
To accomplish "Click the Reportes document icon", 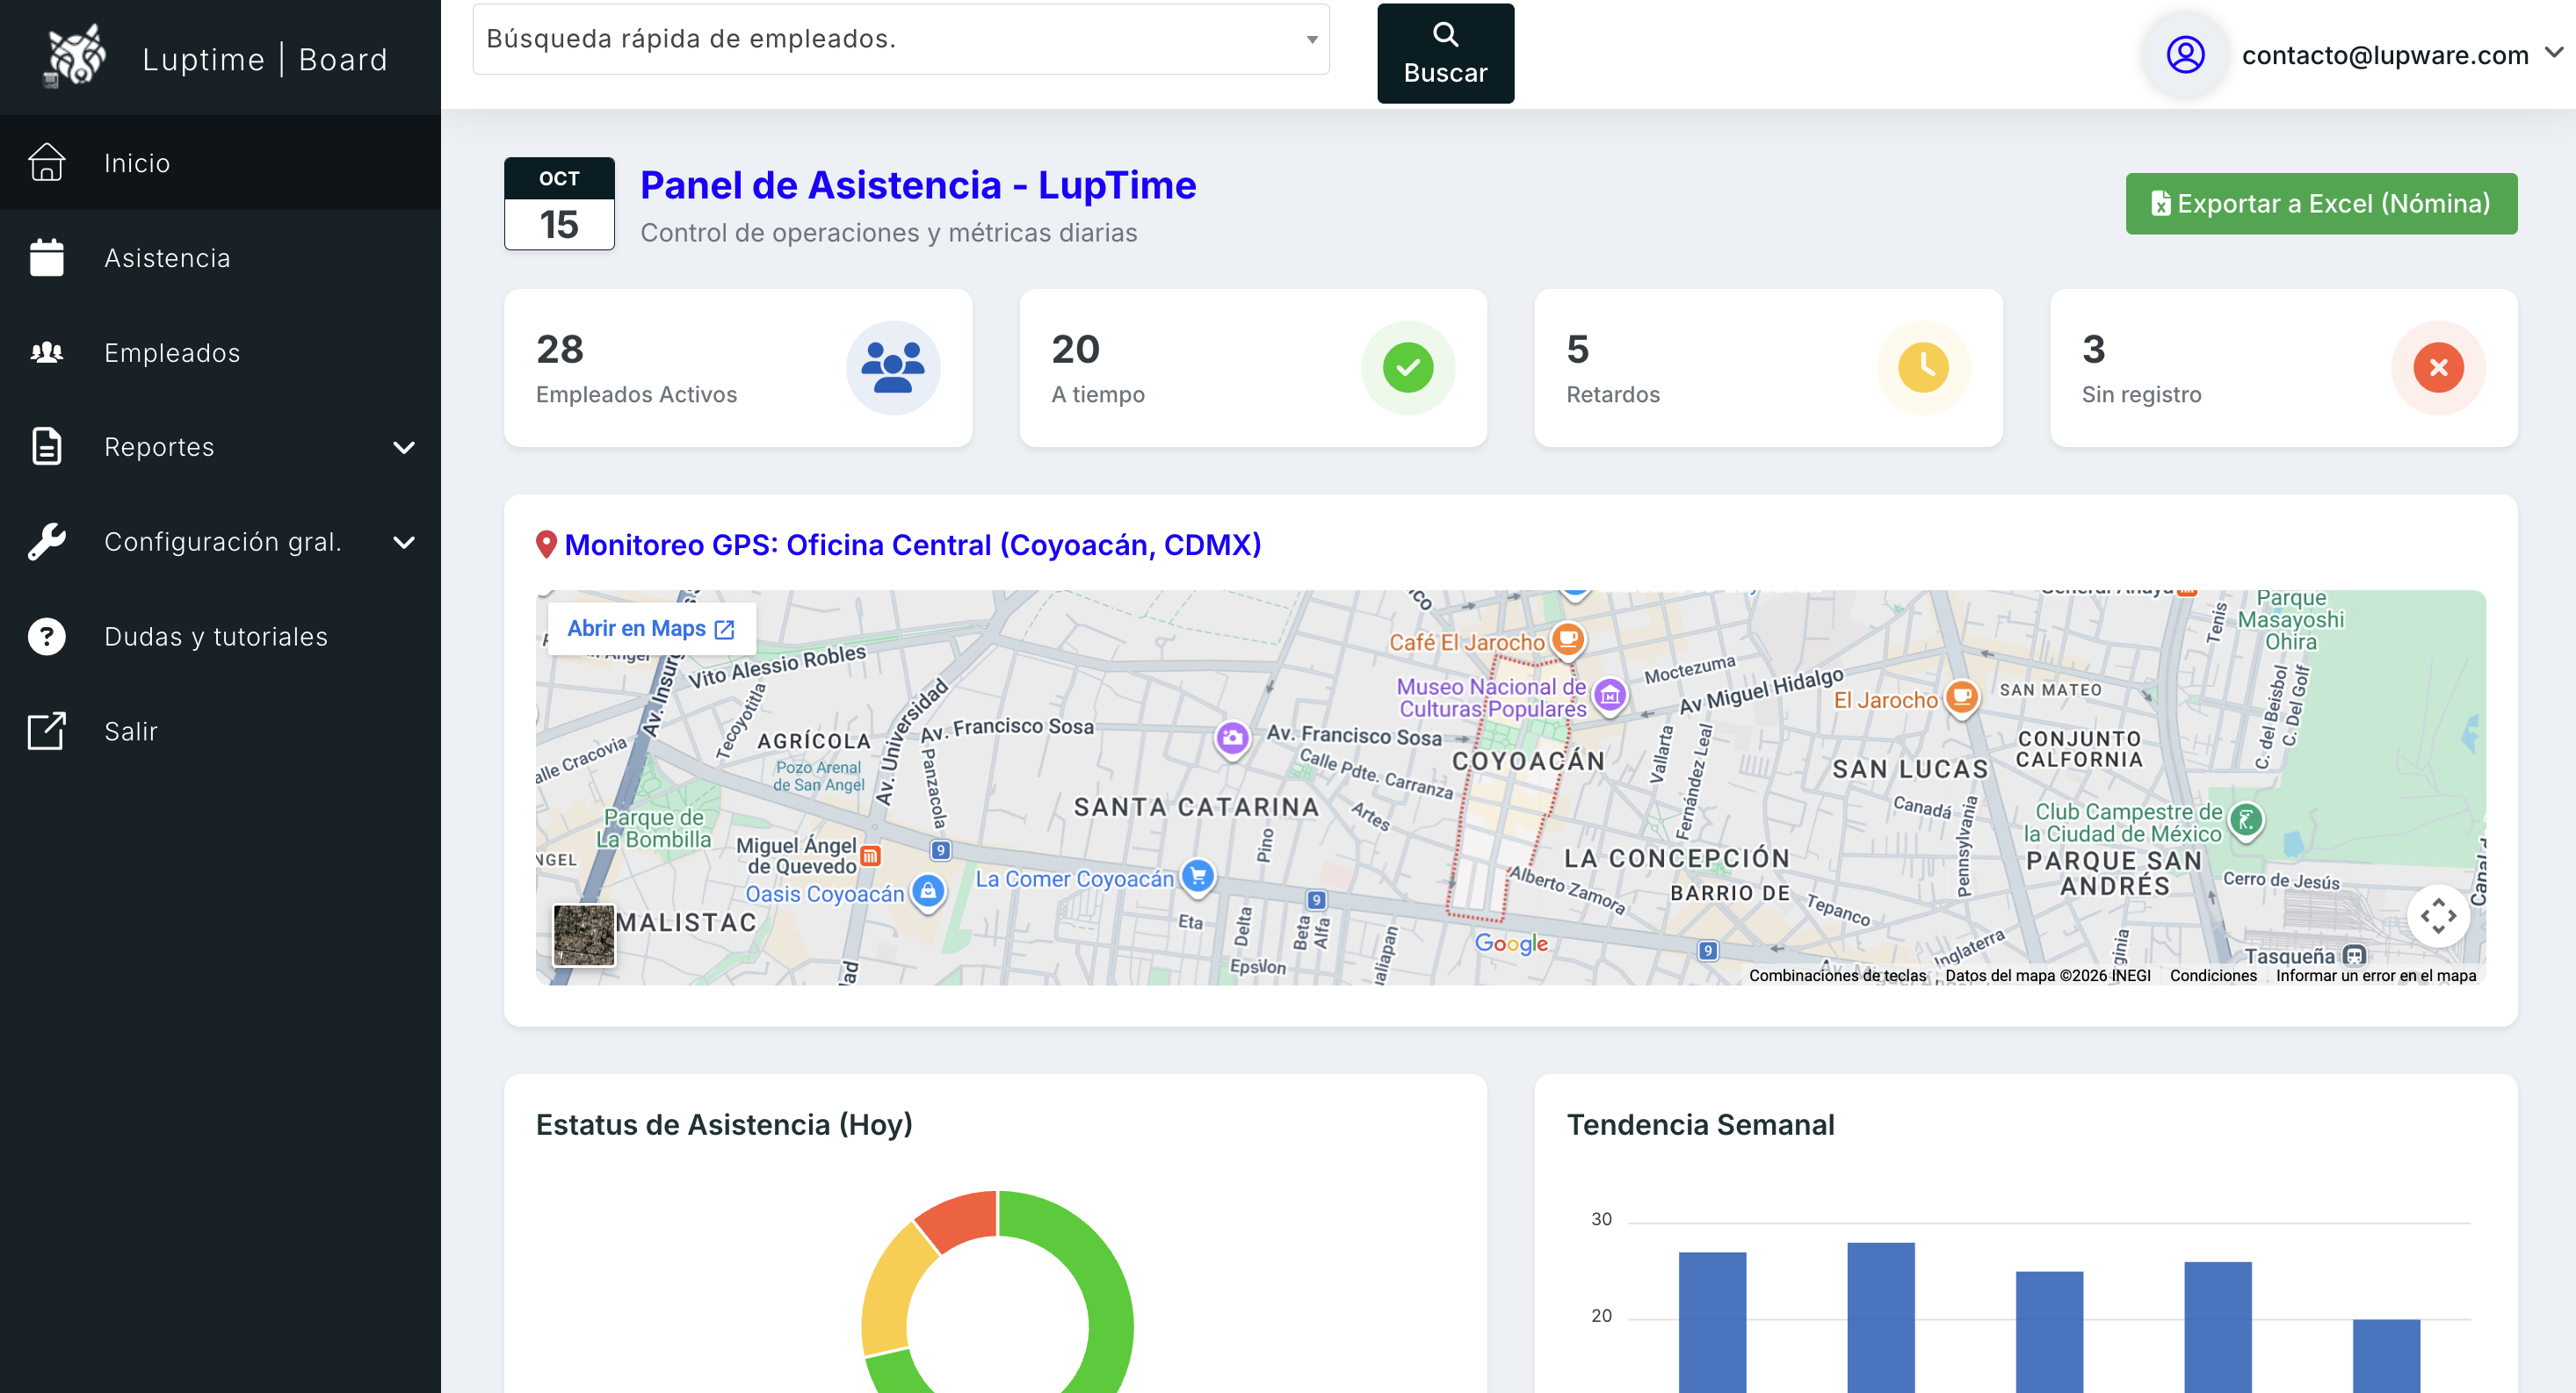I will point(47,446).
